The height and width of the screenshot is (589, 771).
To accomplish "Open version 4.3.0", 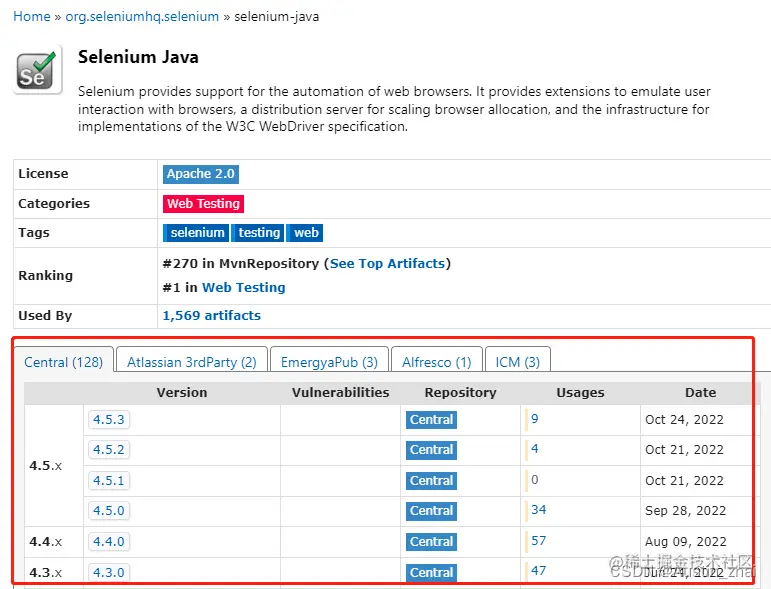I will (x=109, y=572).
